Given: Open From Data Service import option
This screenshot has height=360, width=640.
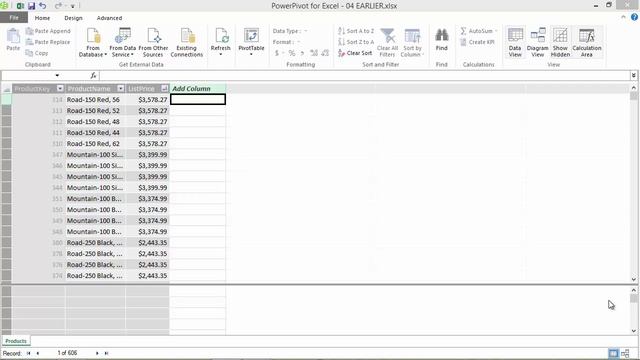Looking at the screenshot, I should 122,42.
